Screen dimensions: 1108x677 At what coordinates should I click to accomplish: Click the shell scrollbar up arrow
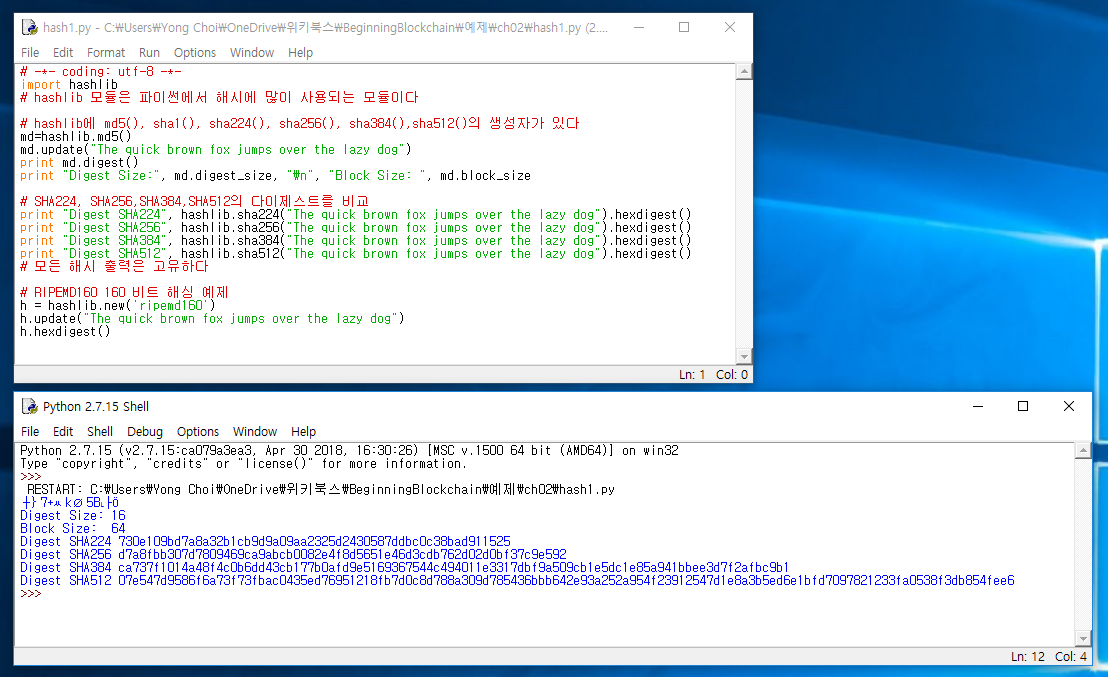tap(1083, 451)
